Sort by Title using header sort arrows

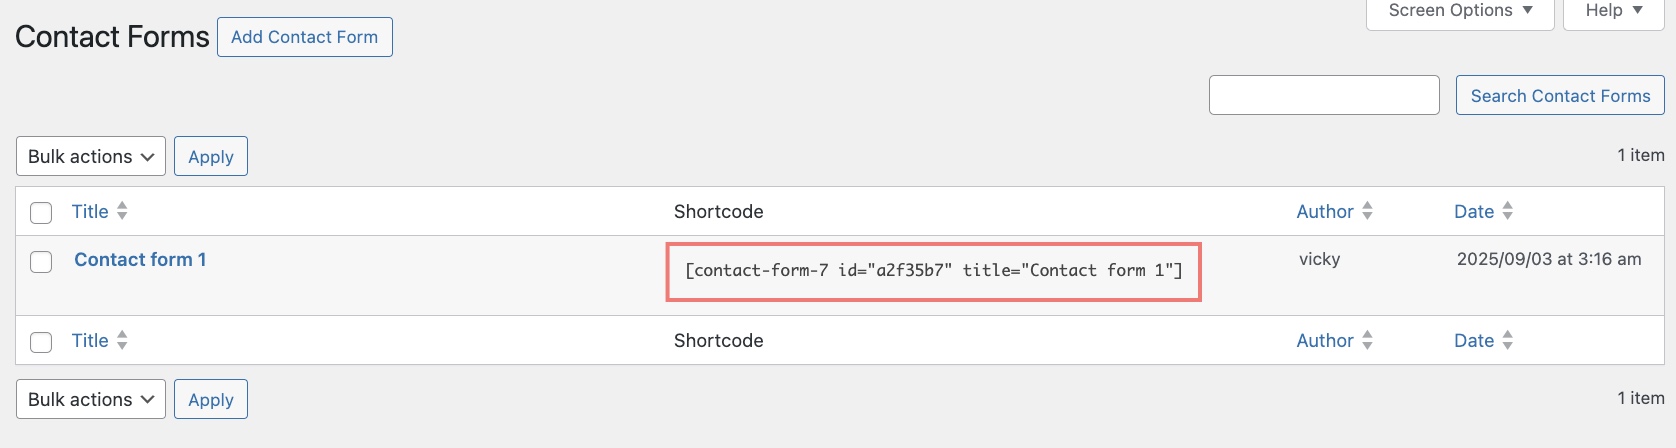[x=122, y=211]
